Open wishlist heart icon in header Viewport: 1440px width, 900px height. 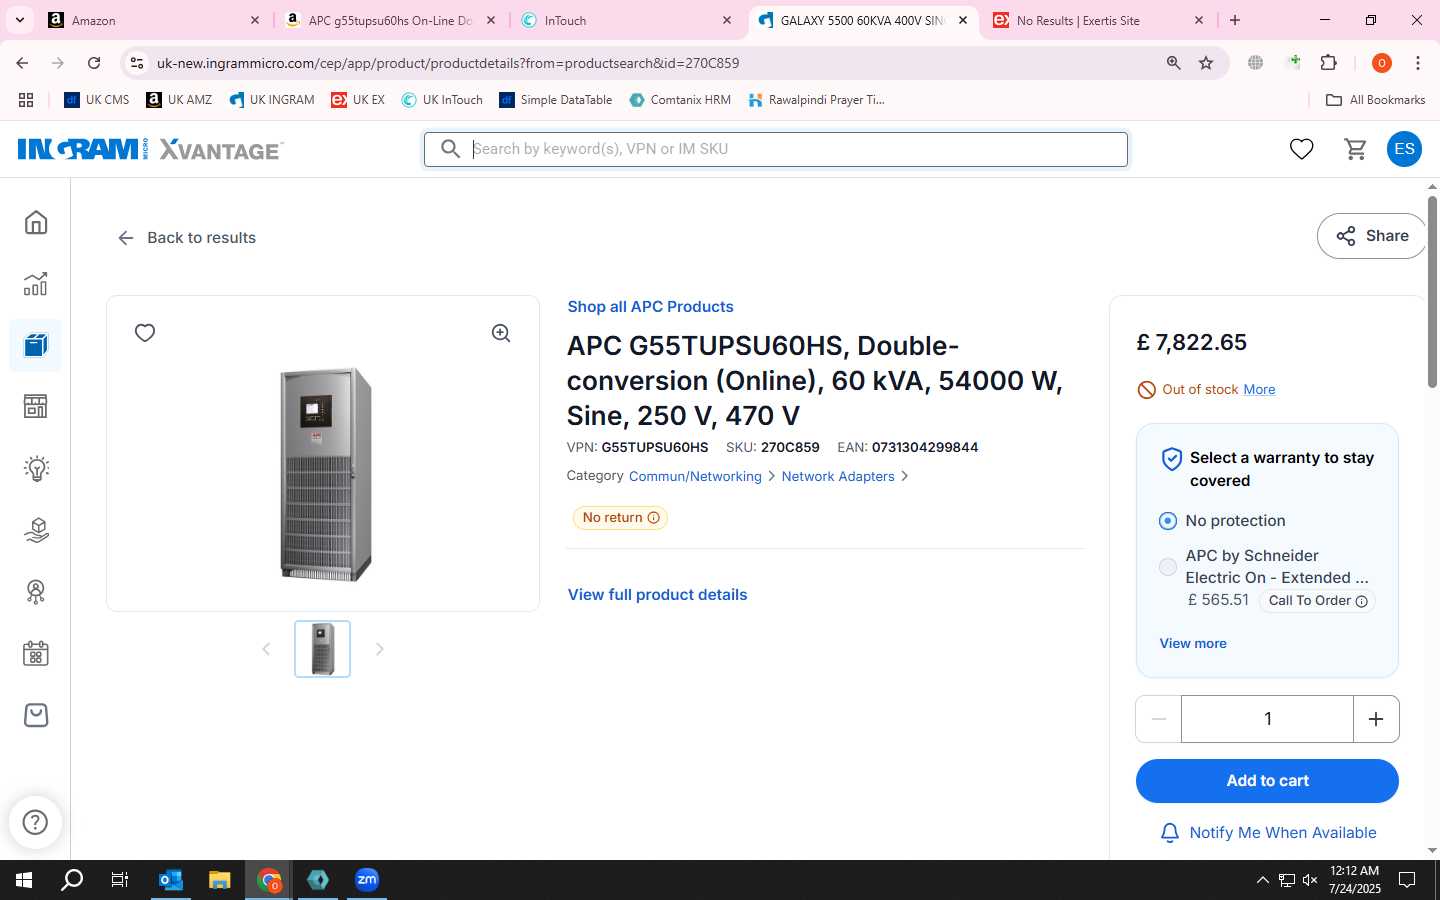pos(1301,149)
